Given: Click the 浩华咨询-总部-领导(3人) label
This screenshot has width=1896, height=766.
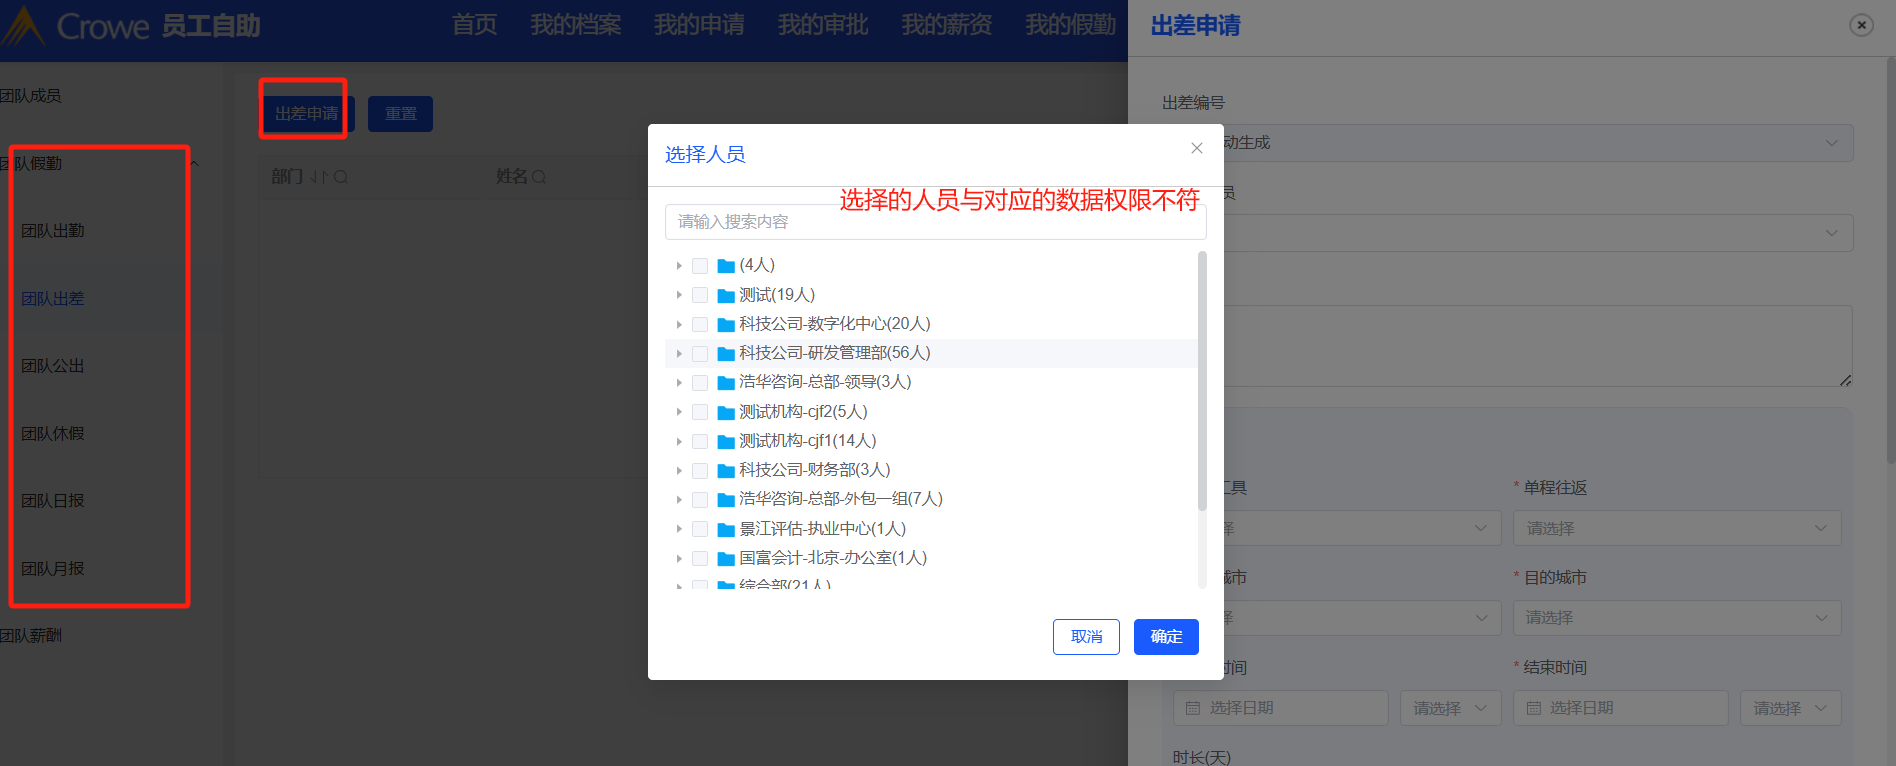Looking at the screenshot, I should (825, 382).
